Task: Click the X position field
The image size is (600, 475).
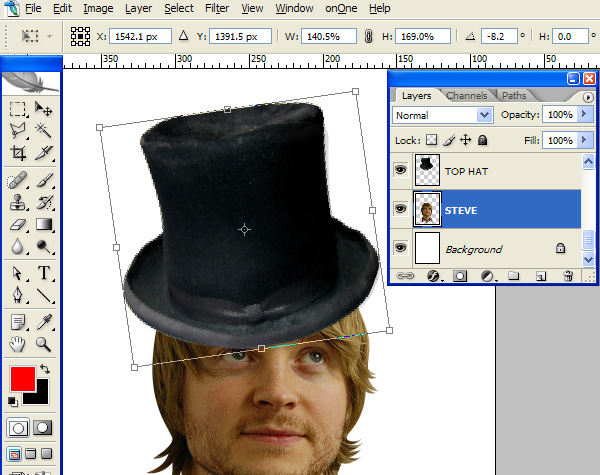Action: 140,36
